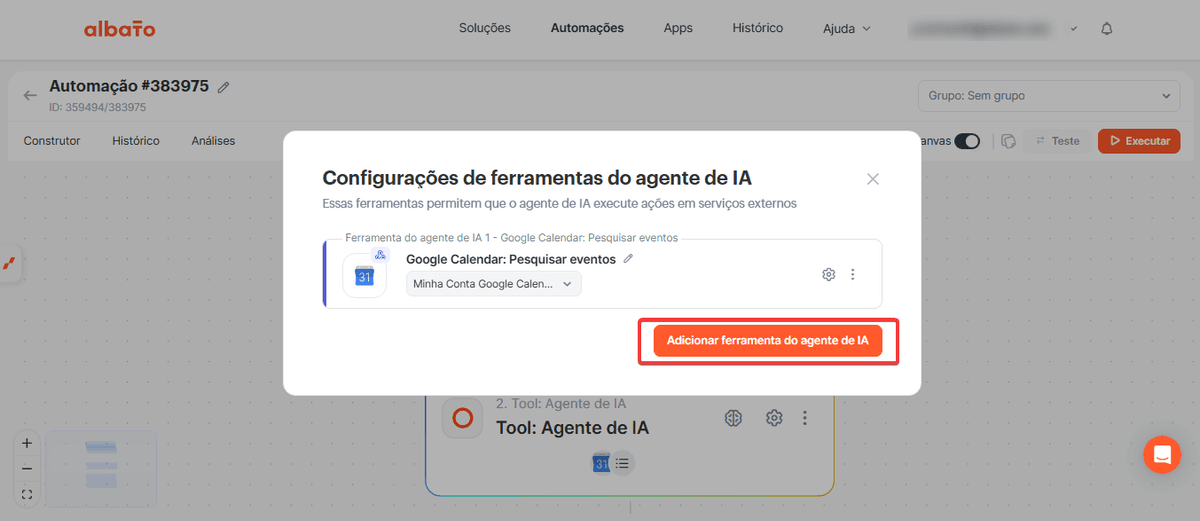Click the ID: 359494/383975 text
The width and height of the screenshot is (1200, 521).
coord(98,107)
